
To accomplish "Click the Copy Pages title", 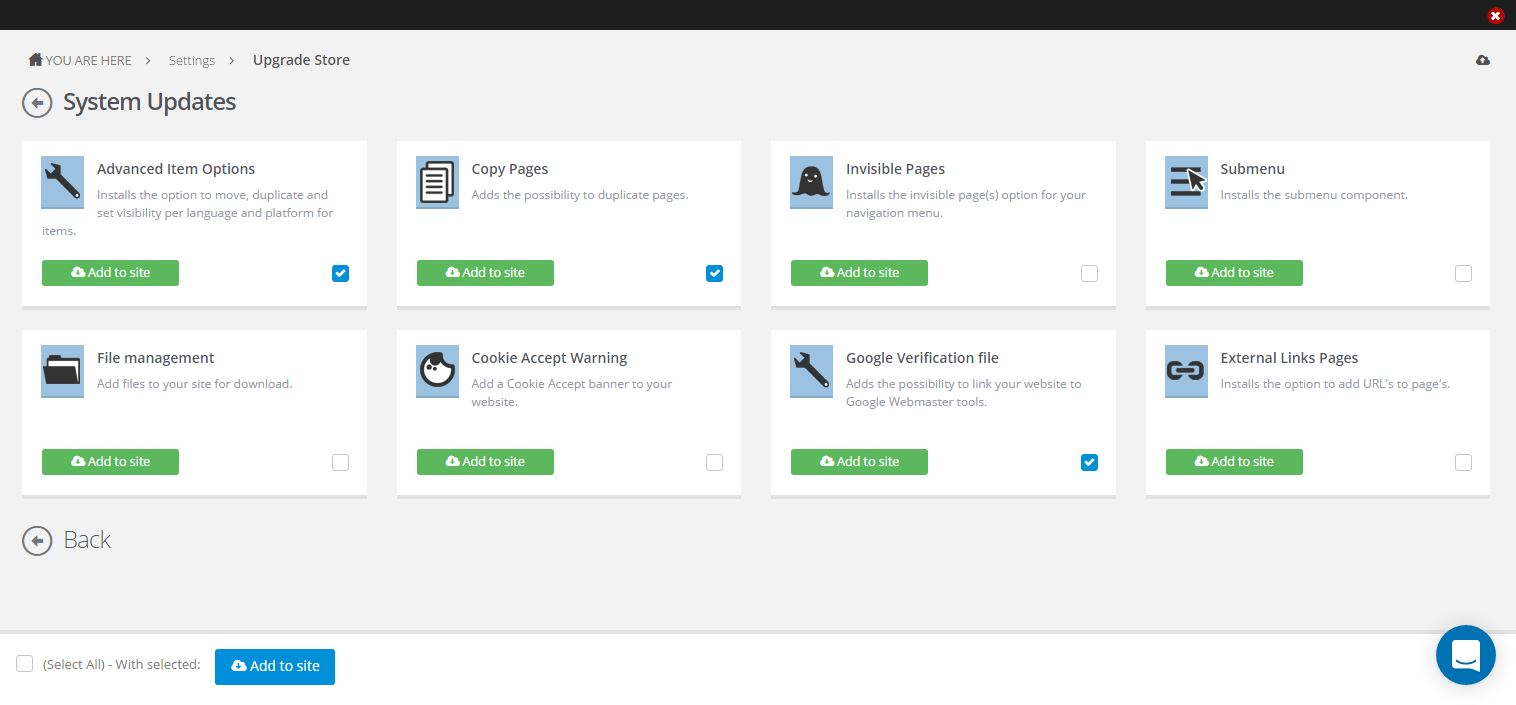I will click(x=510, y=169).
